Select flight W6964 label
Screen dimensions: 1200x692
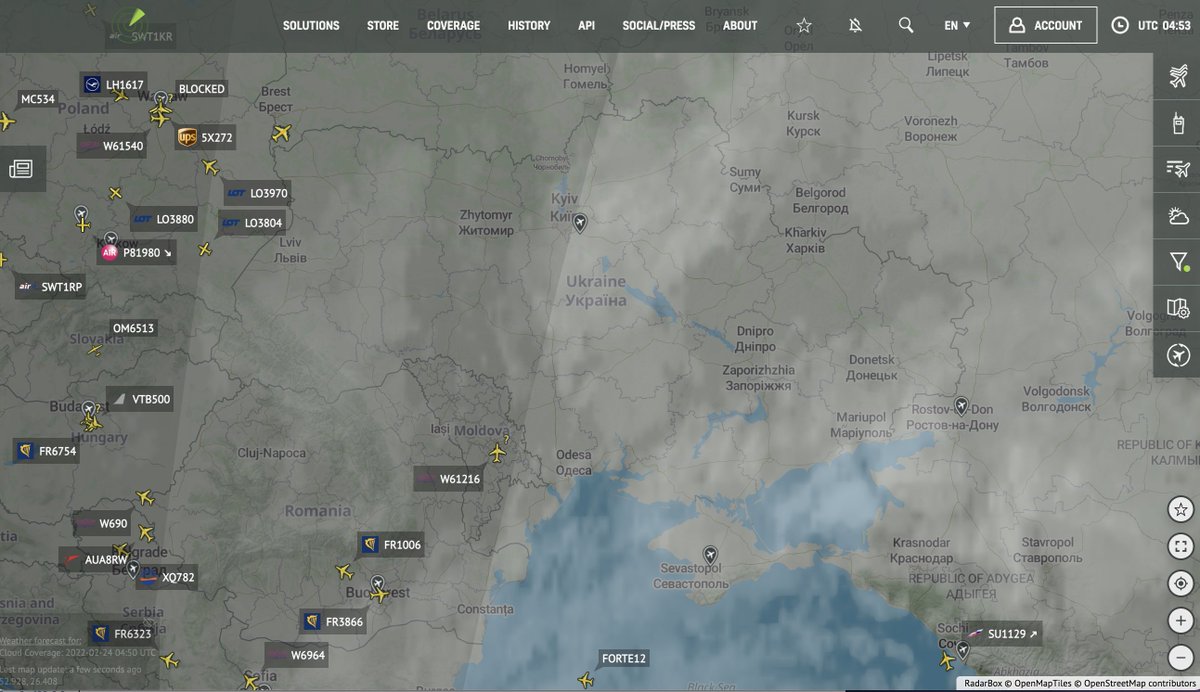(x=297, y=655)
